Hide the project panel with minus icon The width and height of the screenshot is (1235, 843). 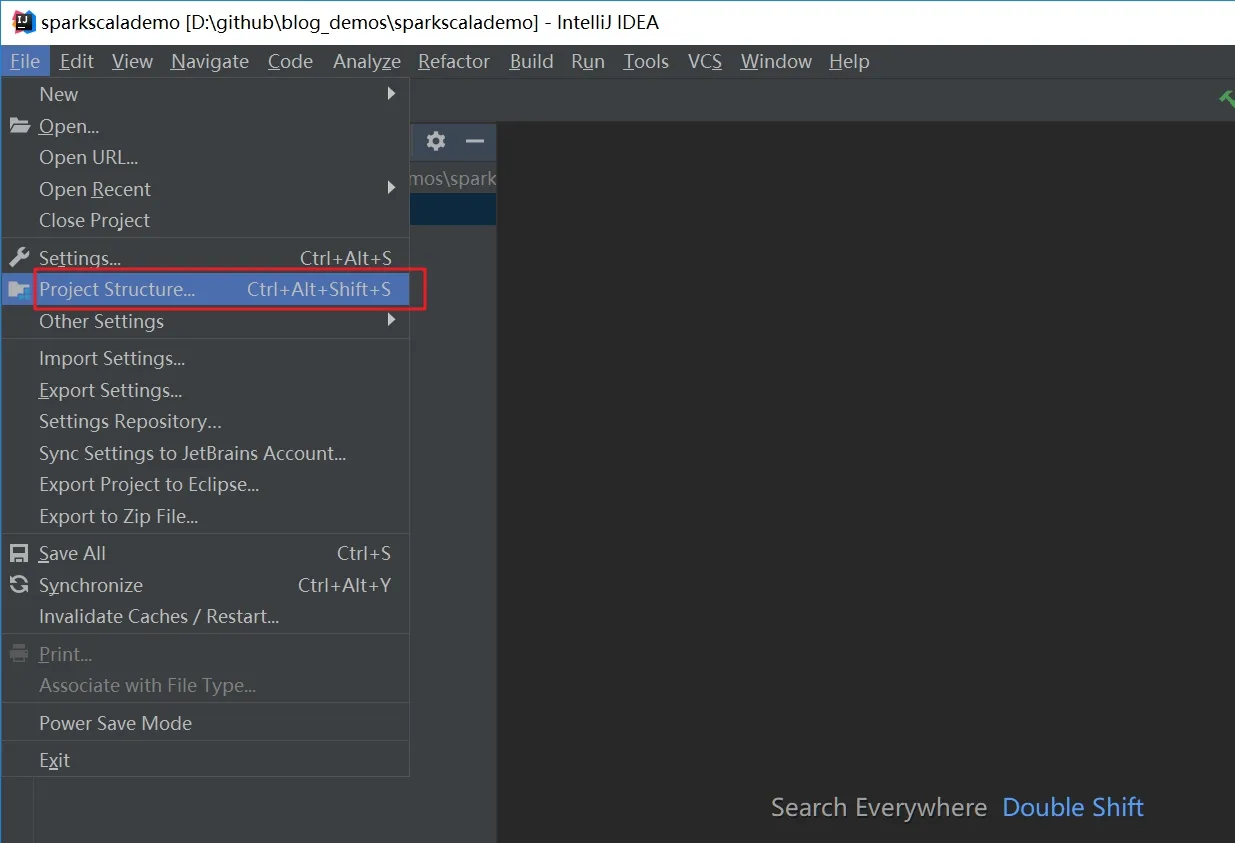(x=475, y=141)
